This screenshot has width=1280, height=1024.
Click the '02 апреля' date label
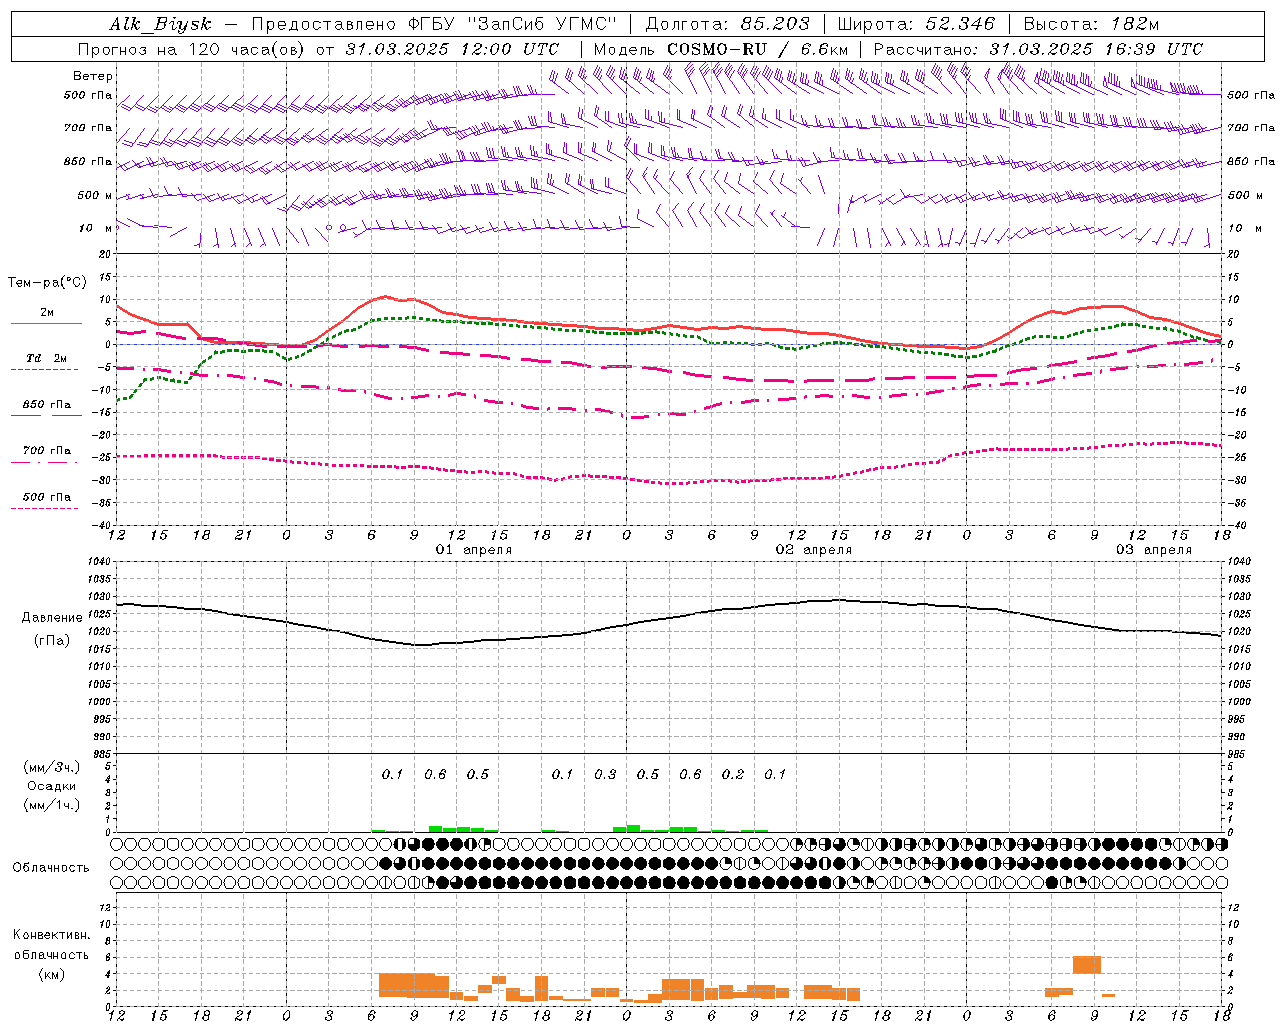(x=814, y=550)
